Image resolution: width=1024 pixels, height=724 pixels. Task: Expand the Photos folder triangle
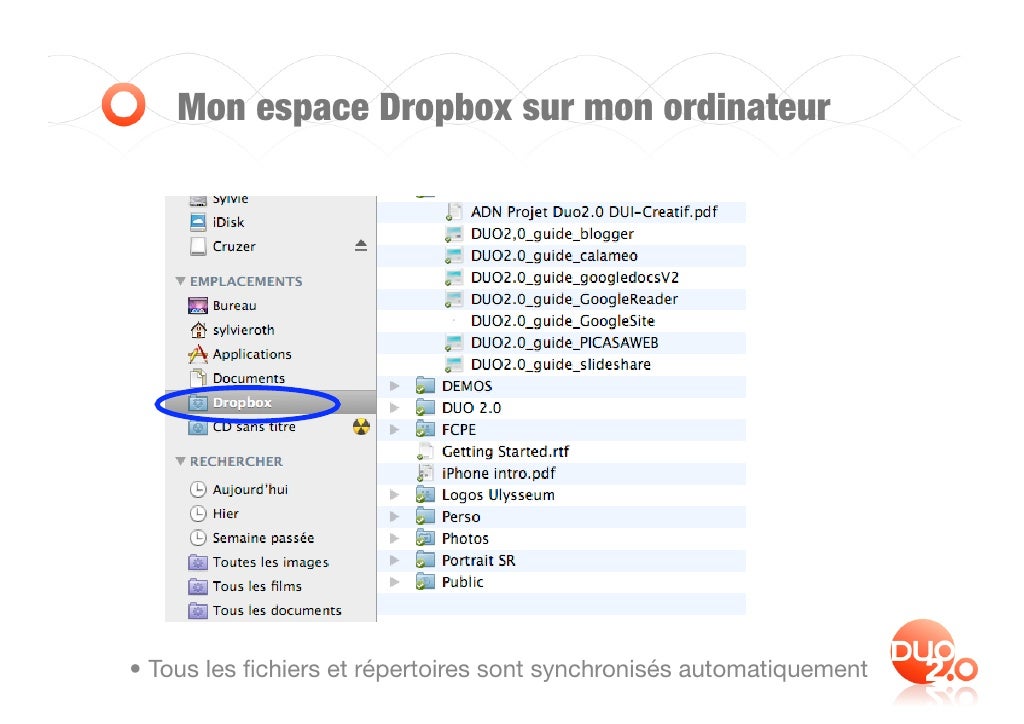click(x=394, y=539)
